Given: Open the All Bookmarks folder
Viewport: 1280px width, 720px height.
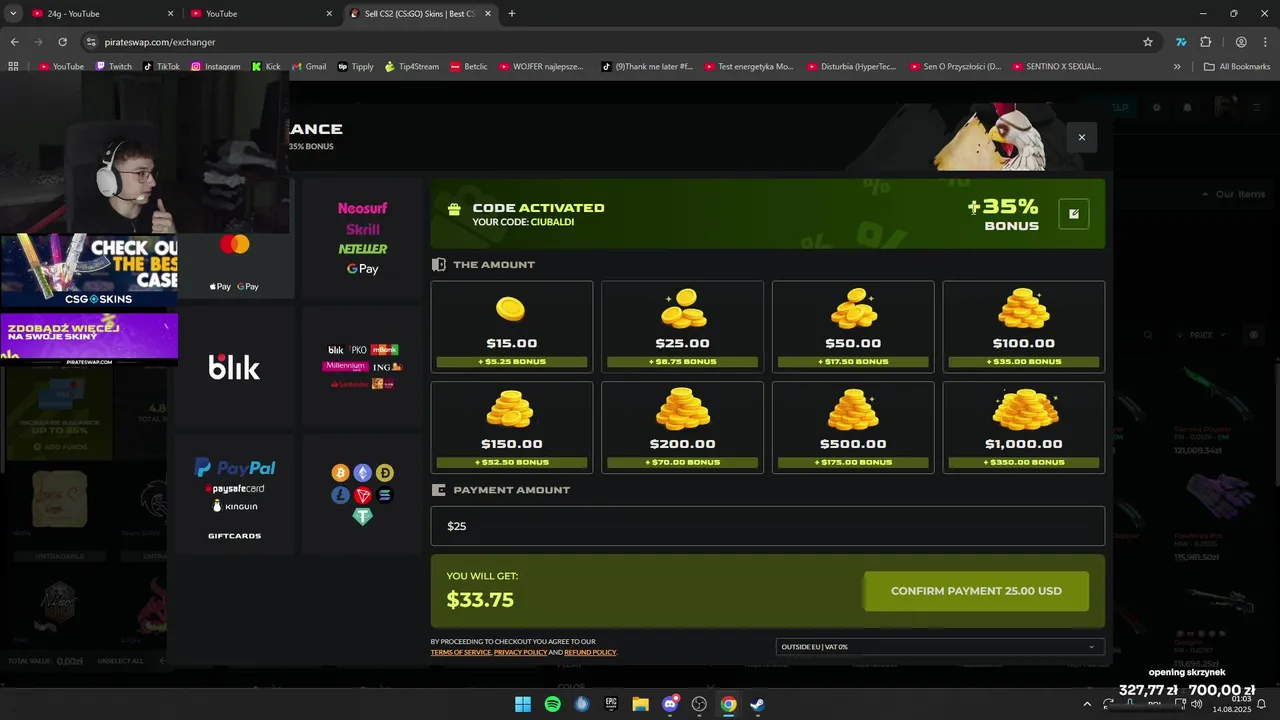Looking at the screenshot, I should coord(1238,66).
